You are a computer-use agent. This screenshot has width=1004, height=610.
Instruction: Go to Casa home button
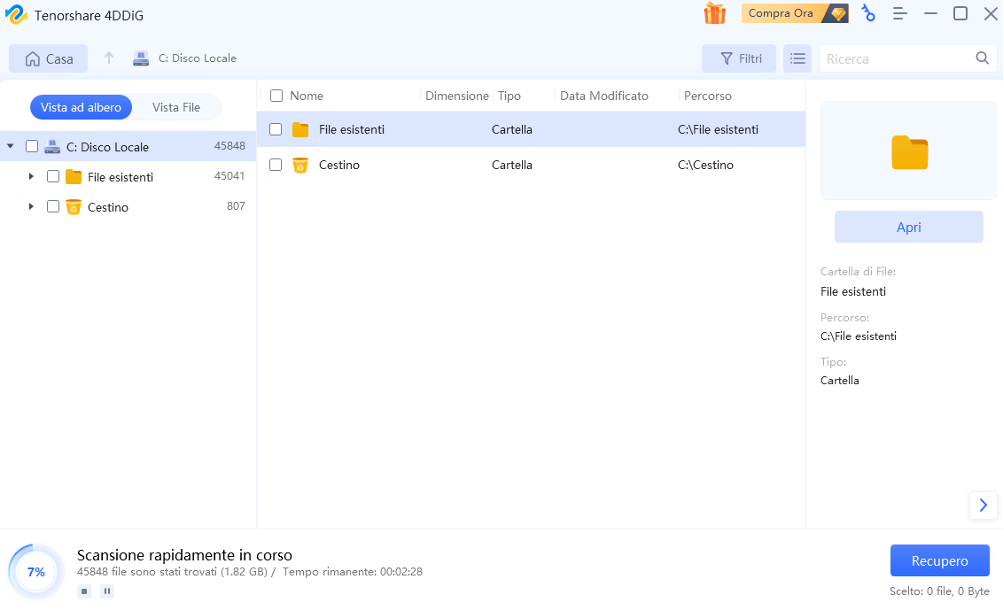coord(49,59)
